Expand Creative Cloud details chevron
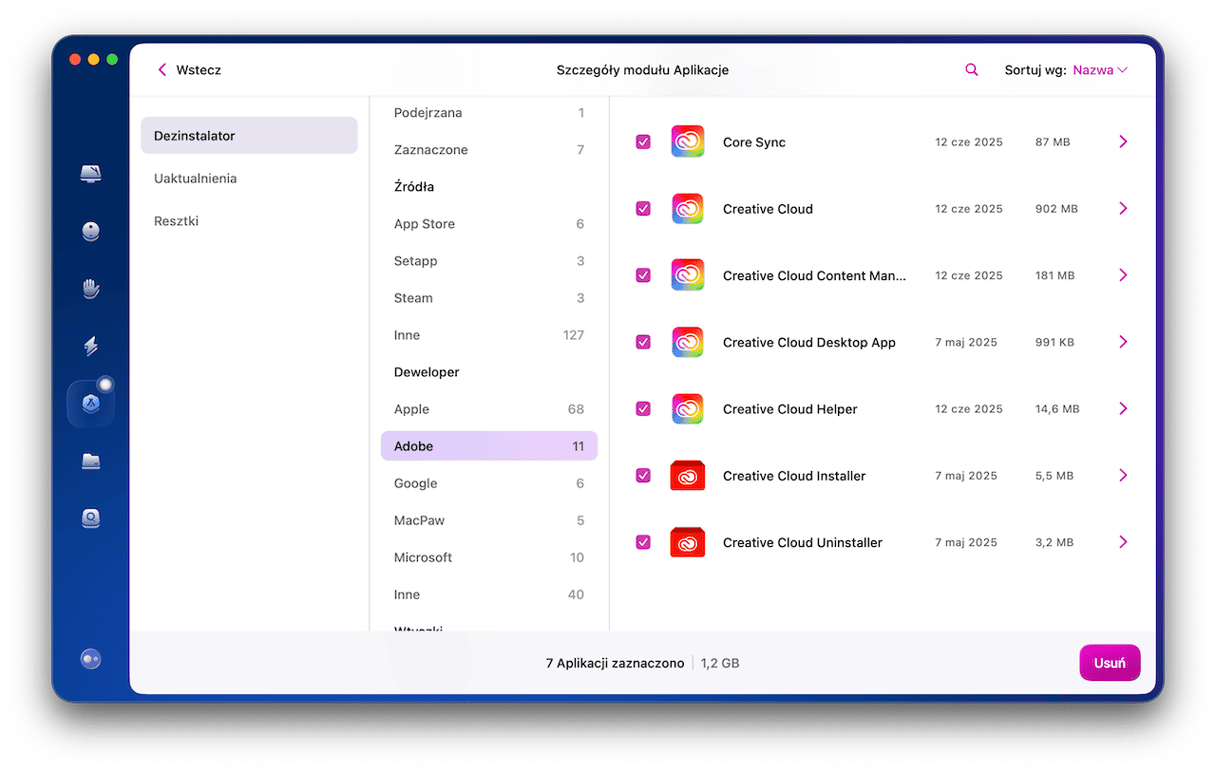1216x771 pixels. point(1123,209)
